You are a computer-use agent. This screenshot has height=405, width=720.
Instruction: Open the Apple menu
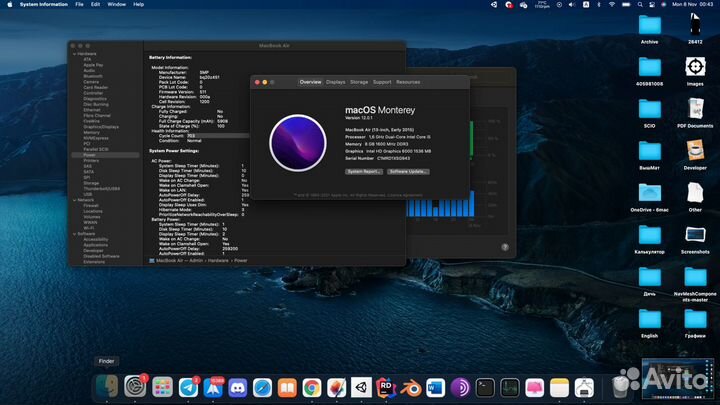coord(10,4)
